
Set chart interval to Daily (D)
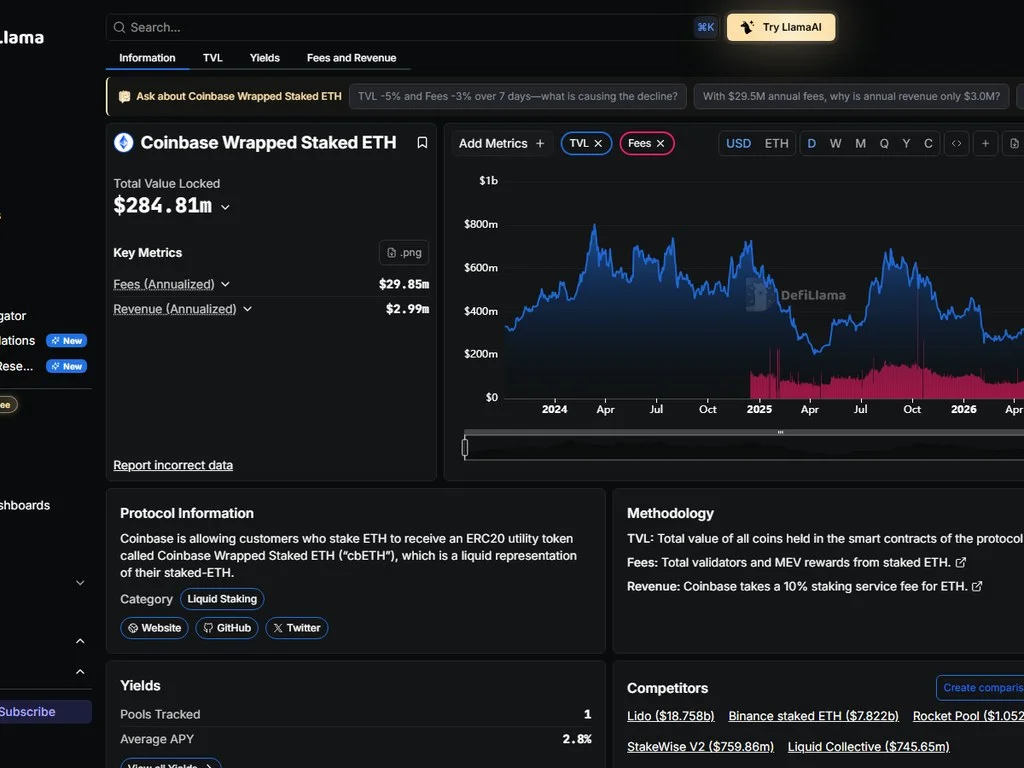tap(811, 144)
